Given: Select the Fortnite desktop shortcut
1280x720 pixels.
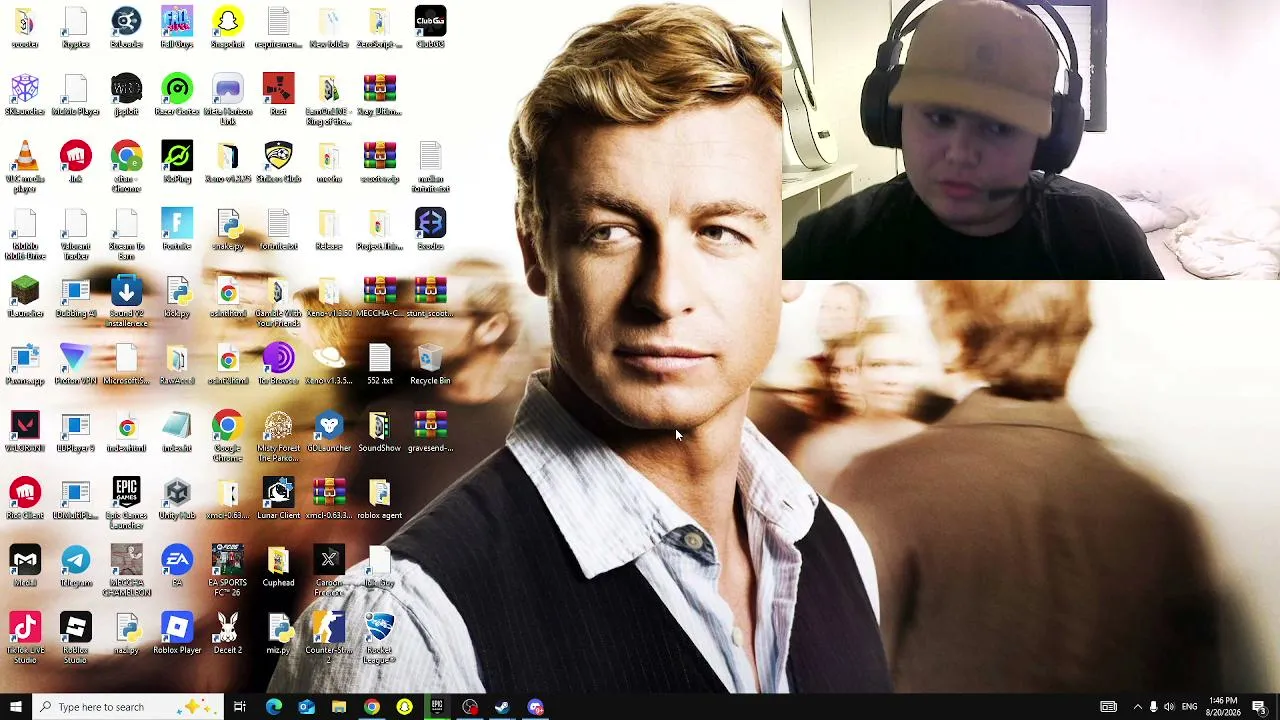Looking at the screenshot, I should click(177, 230).
